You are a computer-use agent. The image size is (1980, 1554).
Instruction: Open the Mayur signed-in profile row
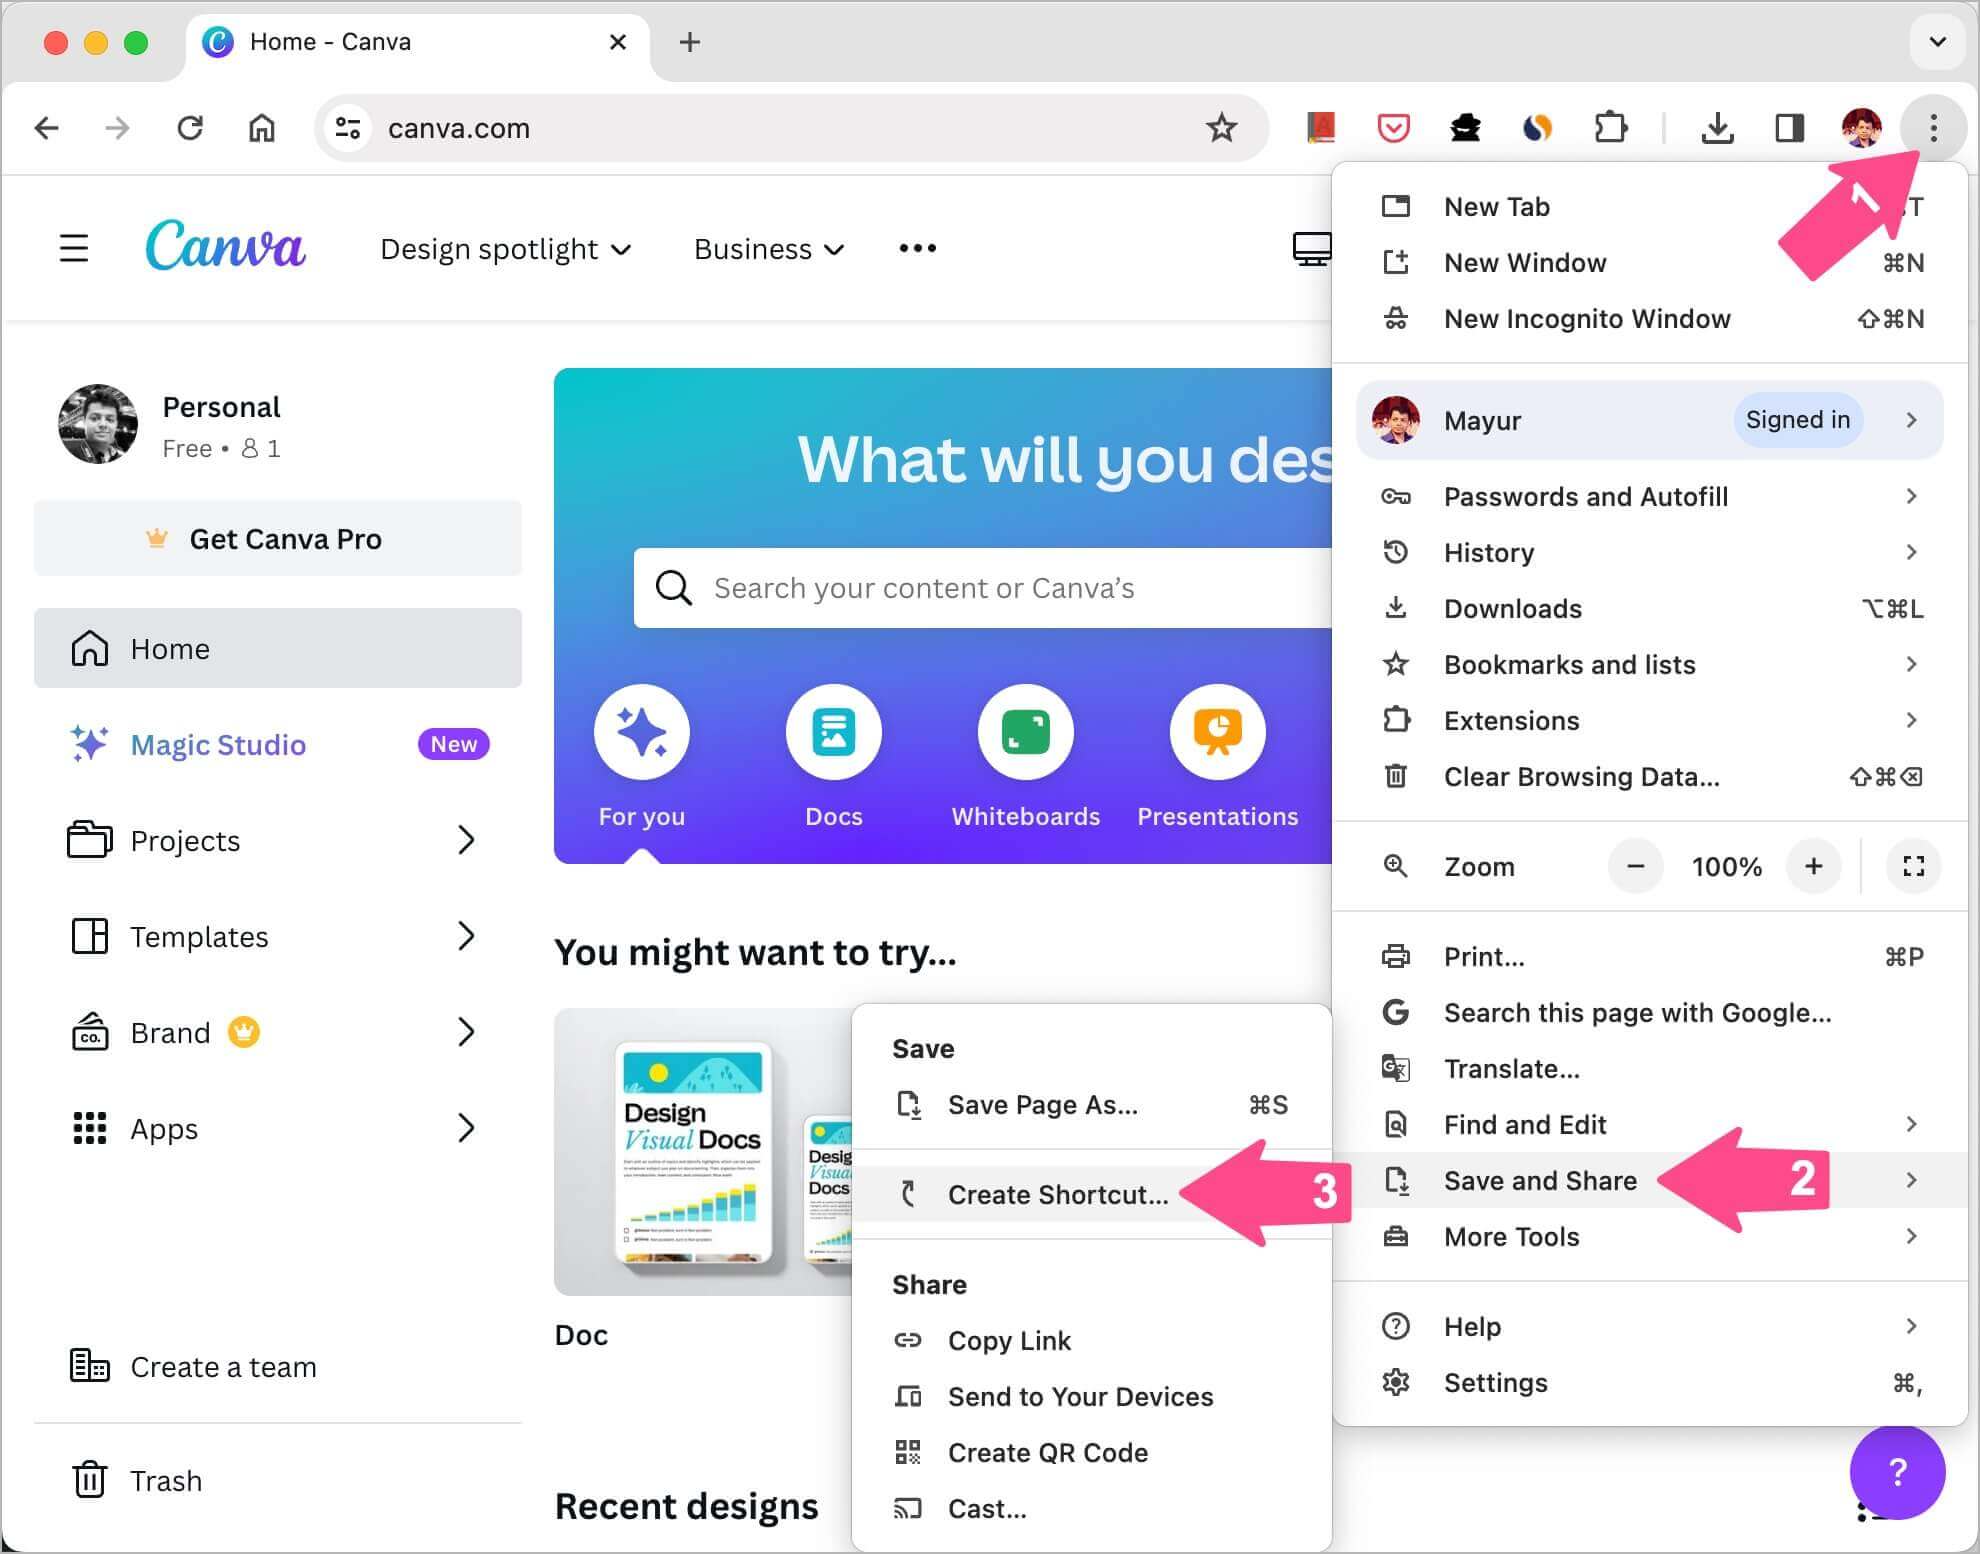[1650, 420]
